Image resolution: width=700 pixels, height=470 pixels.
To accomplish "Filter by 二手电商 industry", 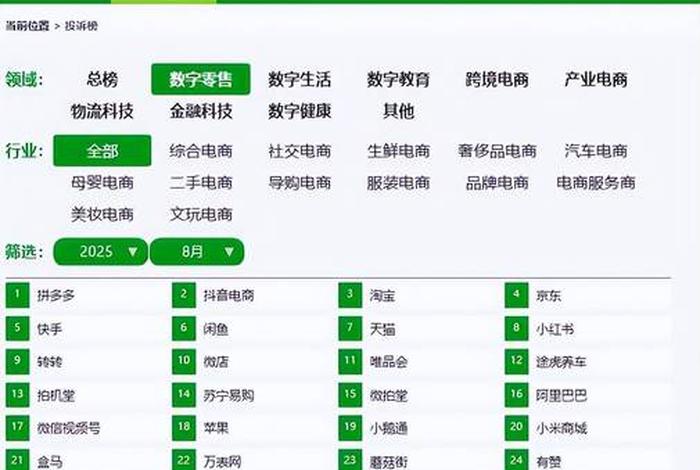I will point(201,183).
